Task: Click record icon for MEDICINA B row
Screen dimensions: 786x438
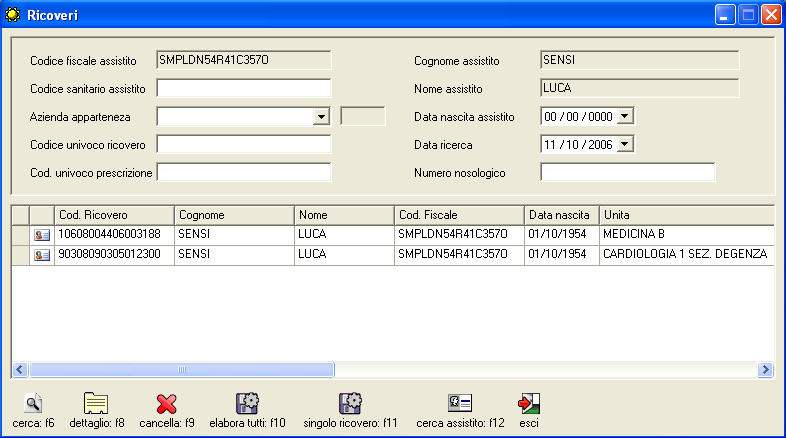Action: pos(42,234)
